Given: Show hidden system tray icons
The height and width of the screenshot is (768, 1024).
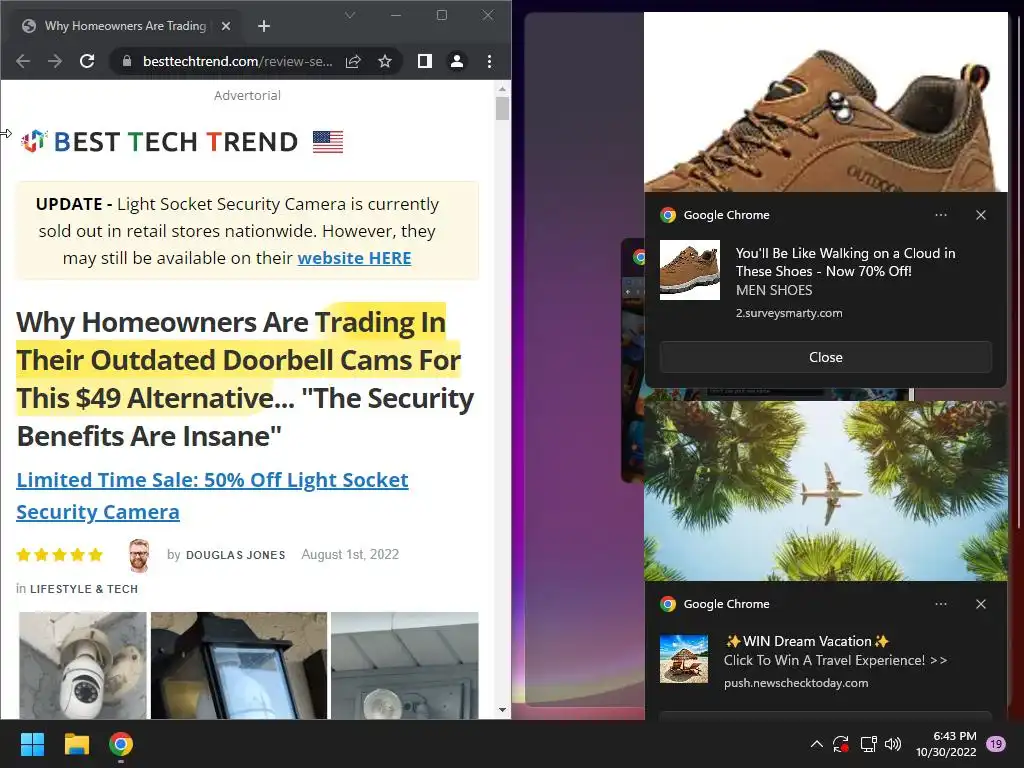Looking at the screenshot, I should 816,744.
